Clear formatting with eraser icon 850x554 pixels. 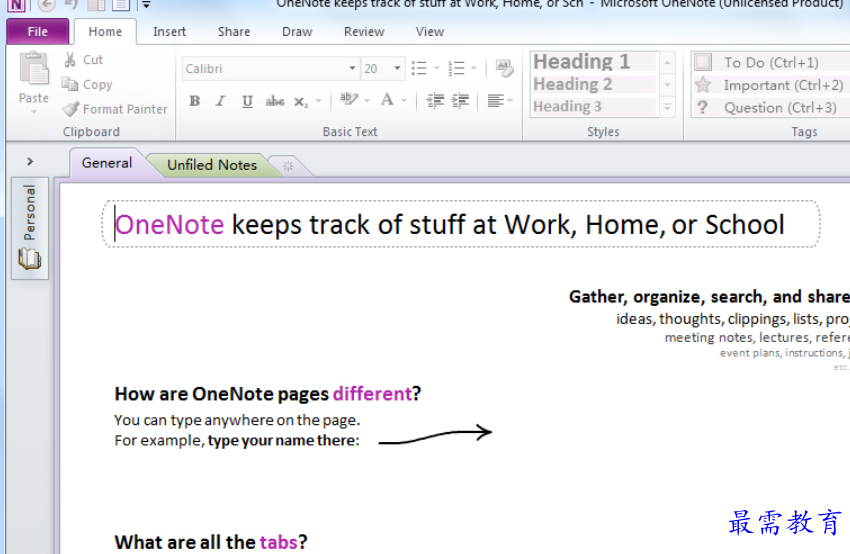(x=505, y=68)
